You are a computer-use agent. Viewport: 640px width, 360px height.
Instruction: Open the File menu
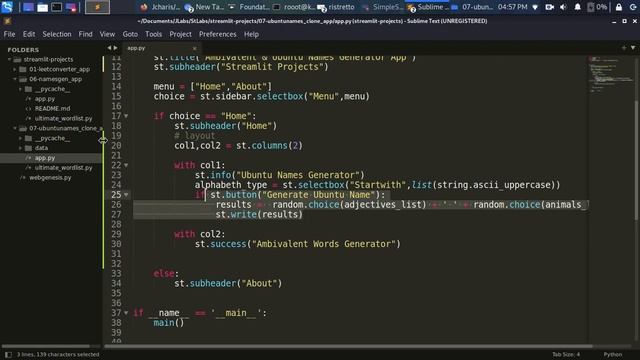tap(9, 34)
